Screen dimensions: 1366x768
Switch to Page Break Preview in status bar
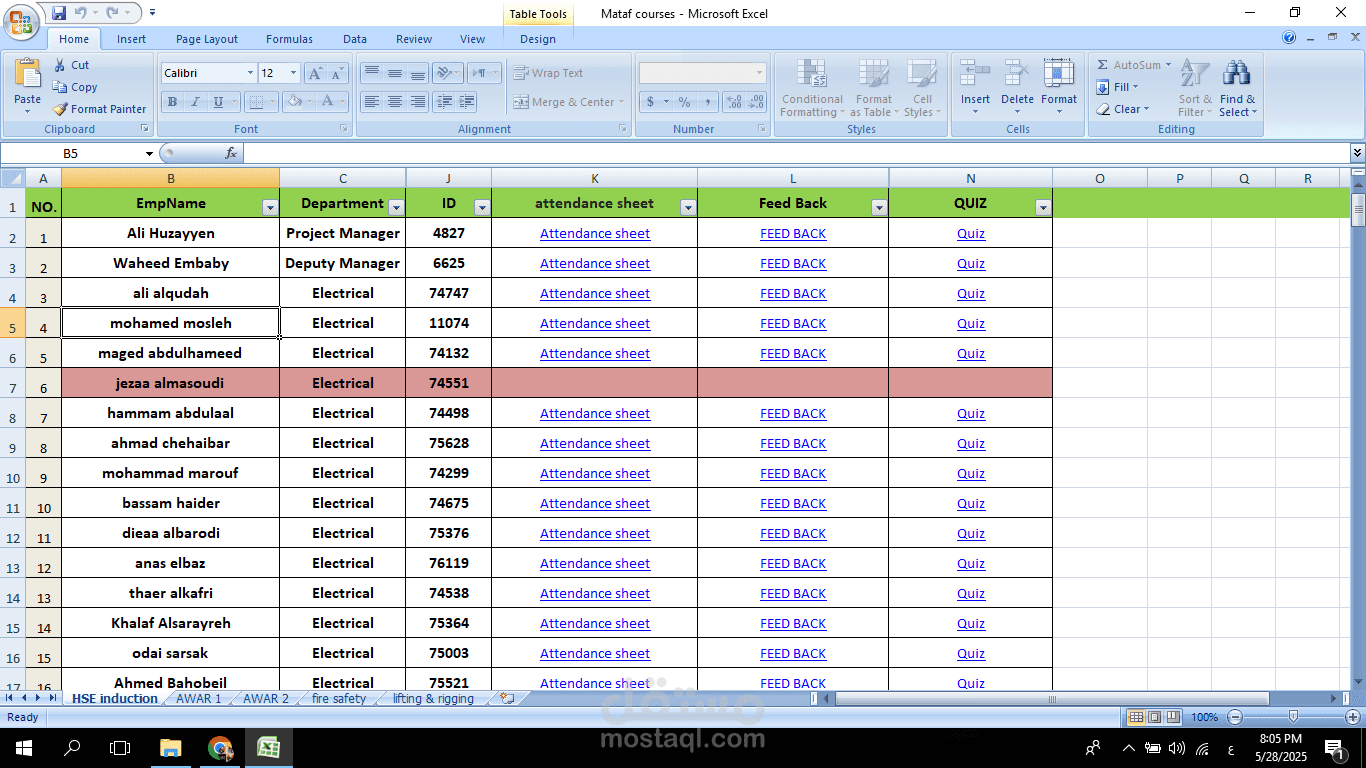coord(1172,717)
